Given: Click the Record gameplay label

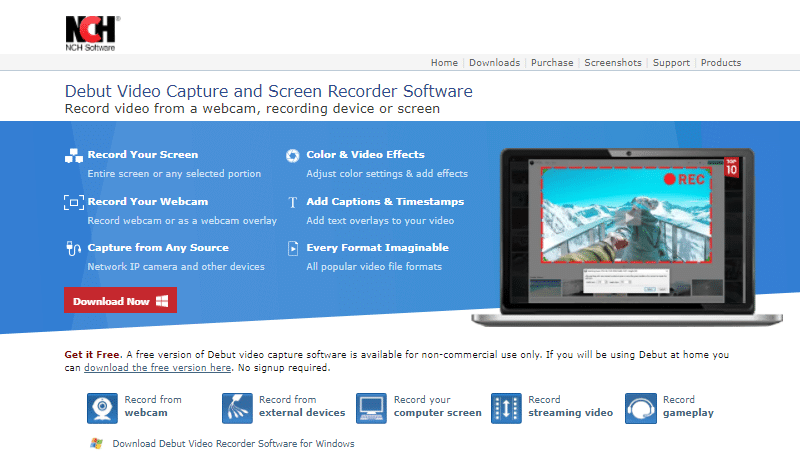Looking at the screenshot, I should 688,407.
